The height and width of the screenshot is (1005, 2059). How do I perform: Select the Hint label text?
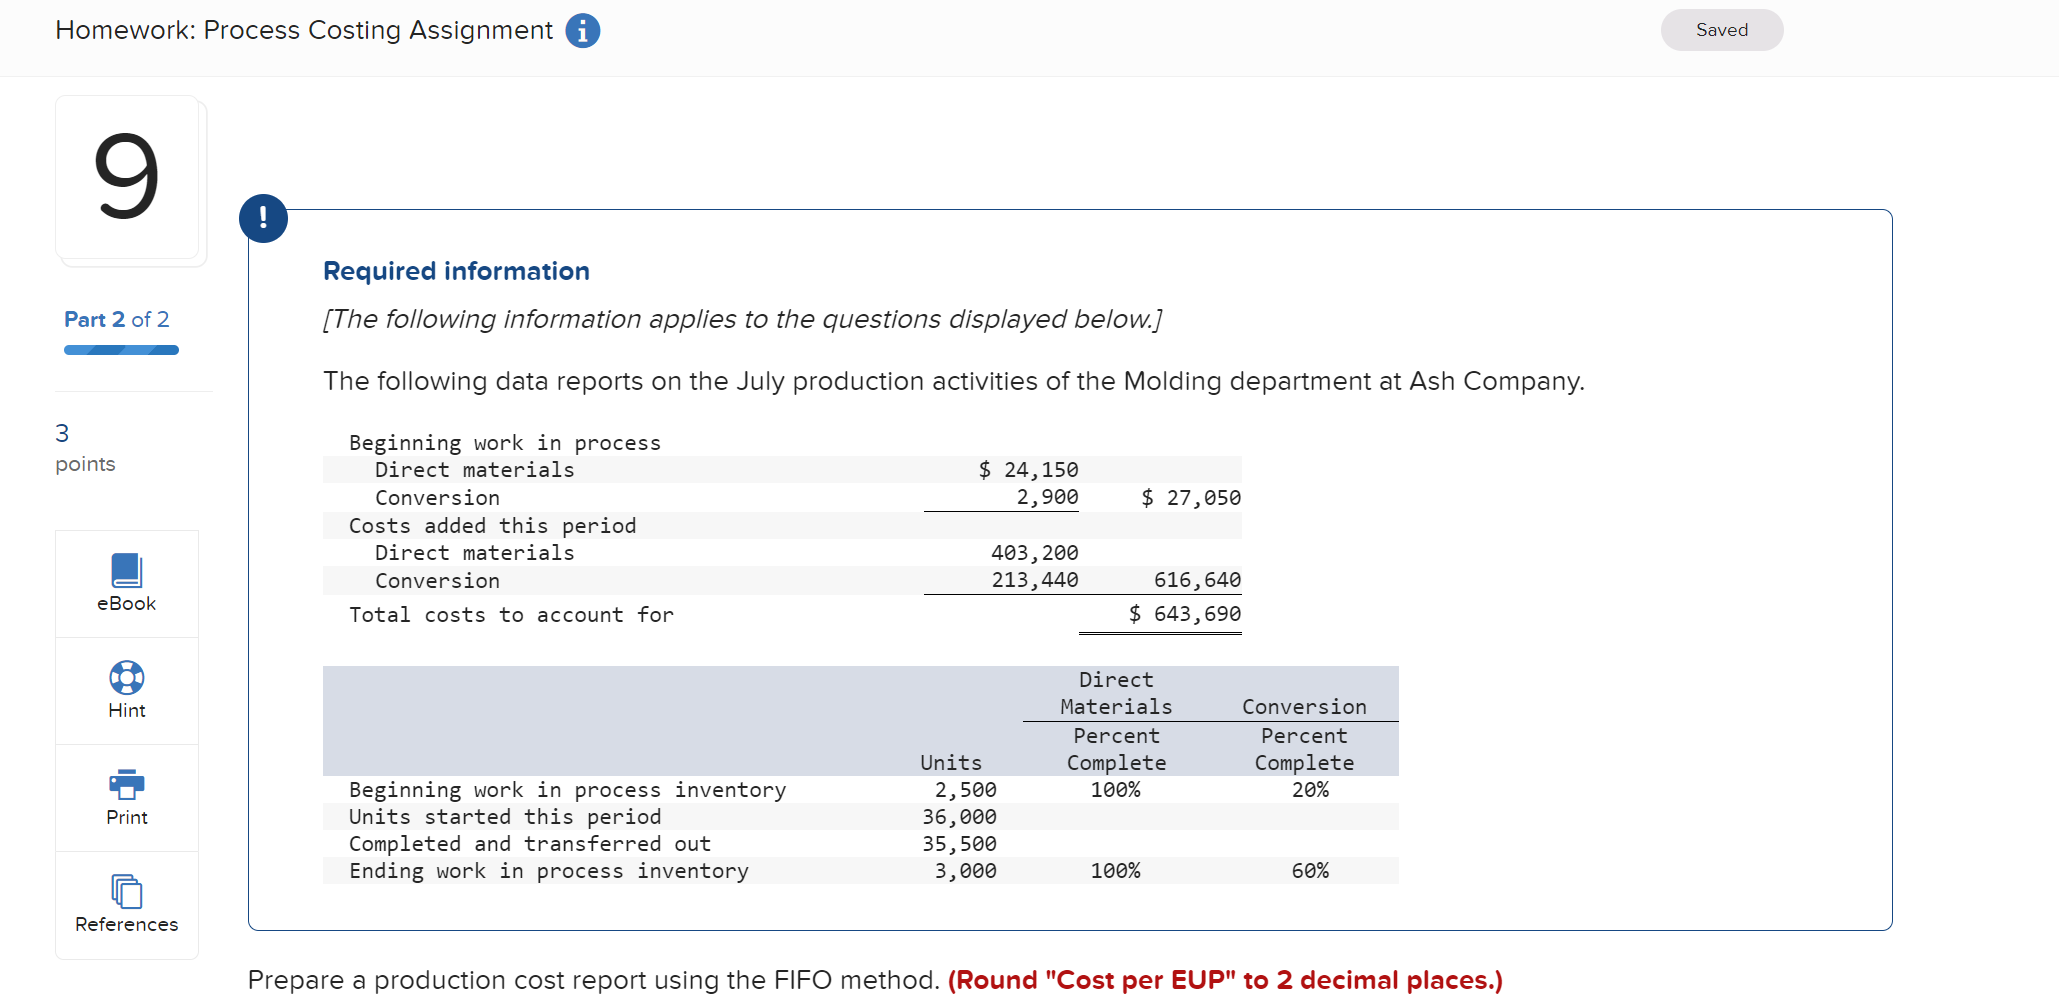[126, 710]
